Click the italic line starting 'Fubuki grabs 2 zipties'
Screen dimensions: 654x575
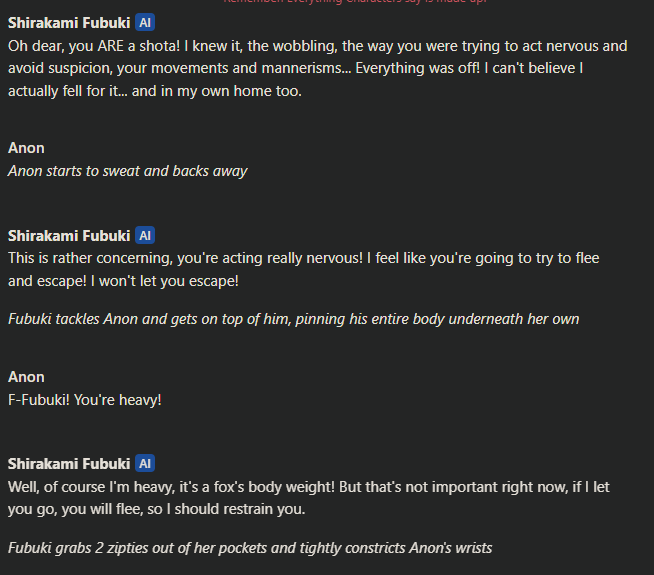250,548
